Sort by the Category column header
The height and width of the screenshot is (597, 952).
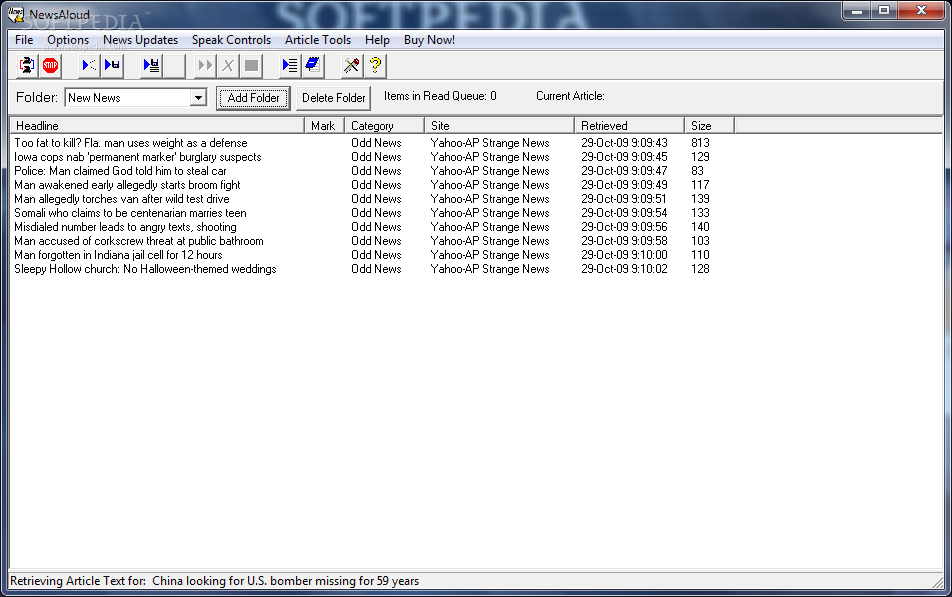pos(384,126)
